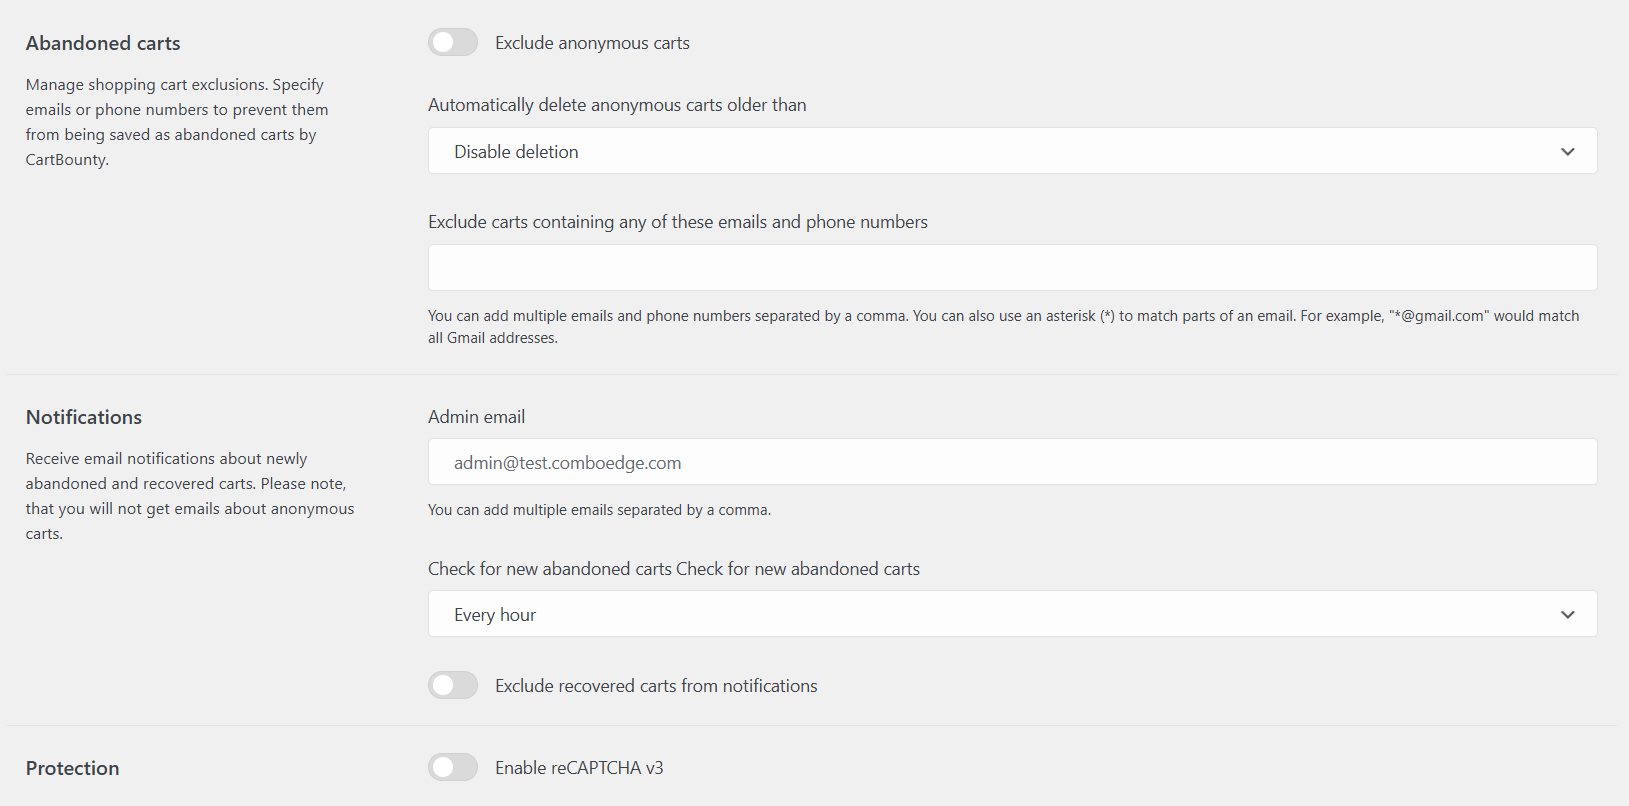
Task: Click into the Admin email input field
Action: (1011, 462)
